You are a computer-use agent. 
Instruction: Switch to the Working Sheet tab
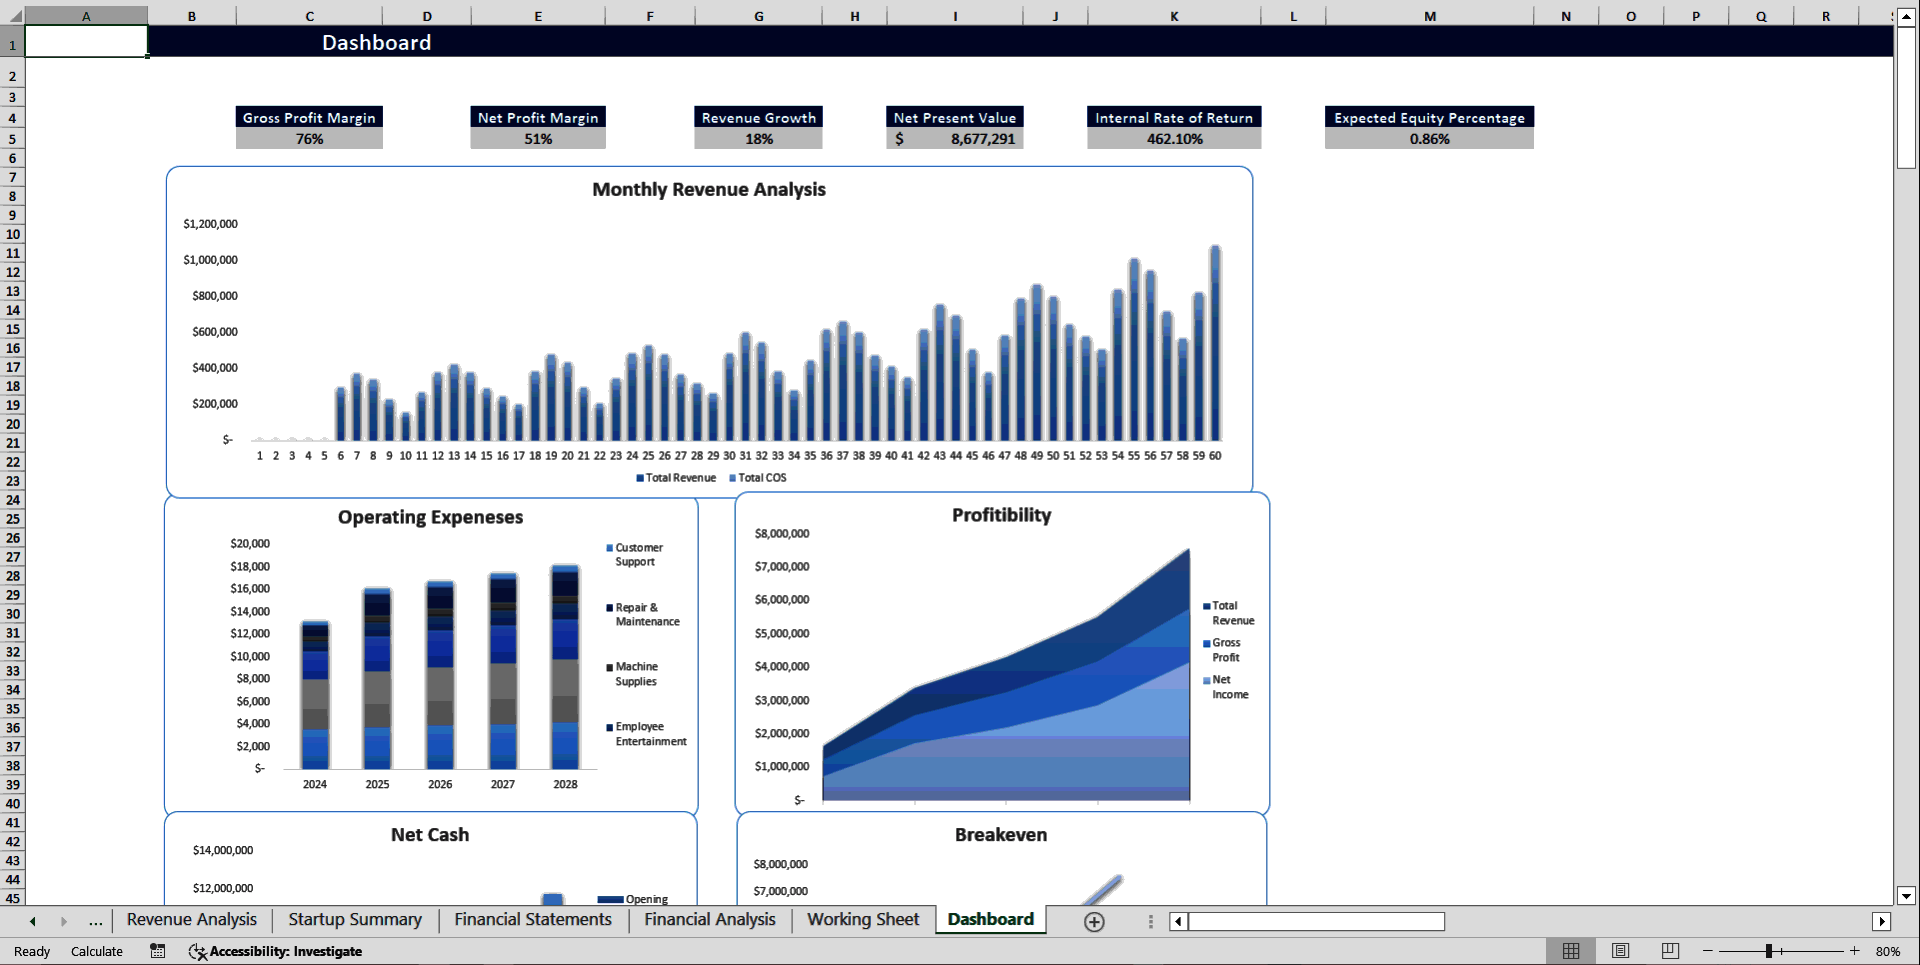[862, 920]
